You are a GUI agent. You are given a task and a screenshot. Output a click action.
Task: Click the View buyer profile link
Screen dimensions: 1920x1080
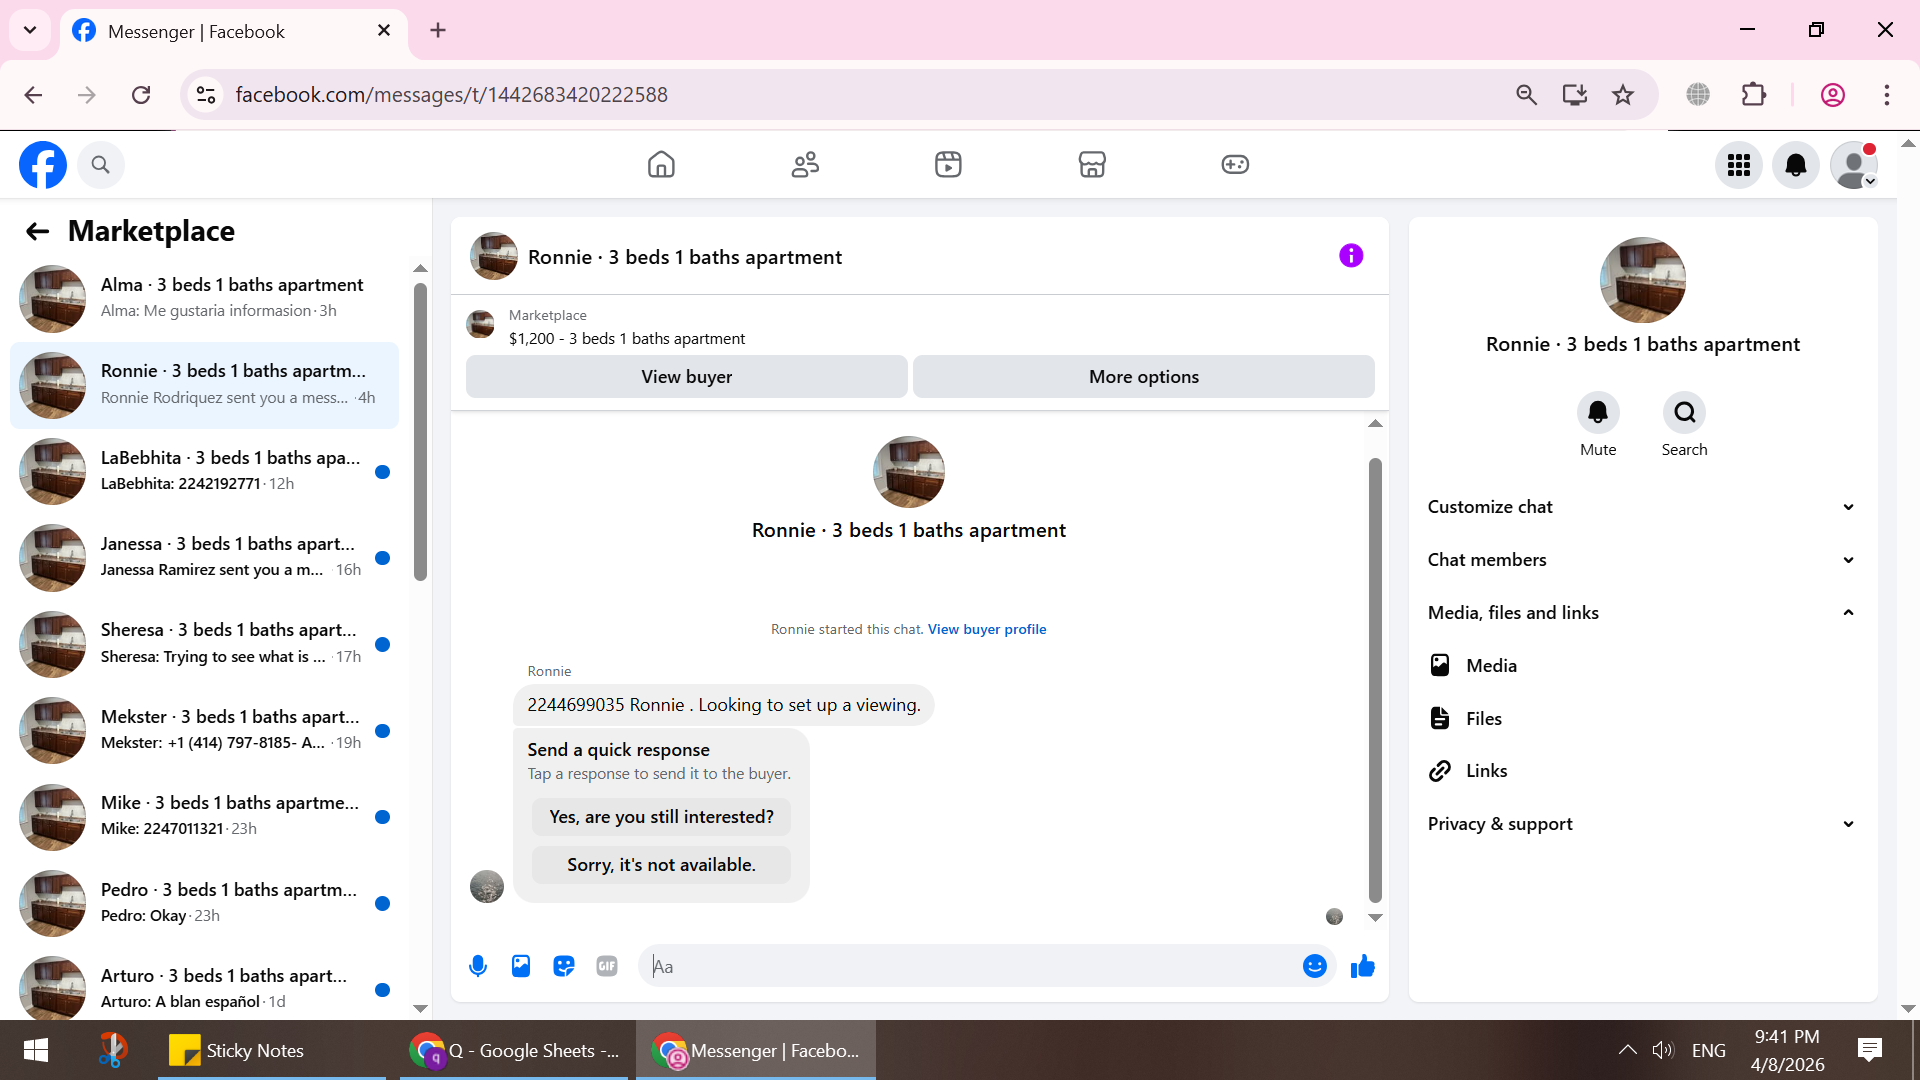click(x=987, y=629)
